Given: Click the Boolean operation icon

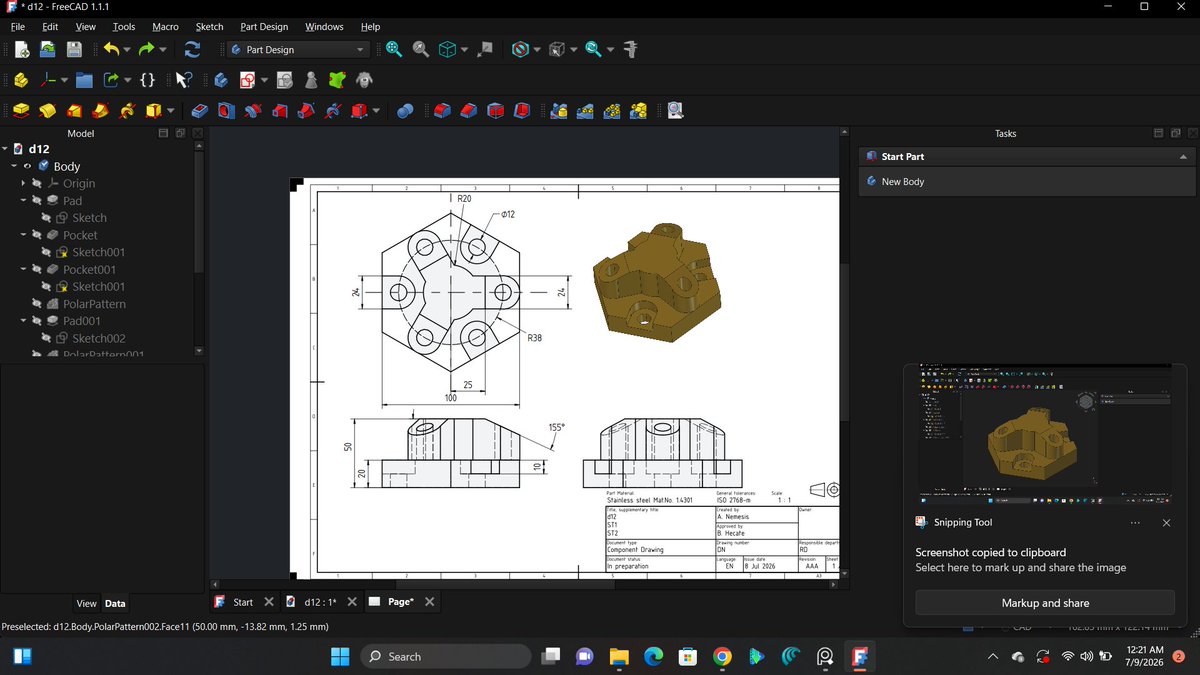Looking at the screenshot, I should (x=405, y=111).
